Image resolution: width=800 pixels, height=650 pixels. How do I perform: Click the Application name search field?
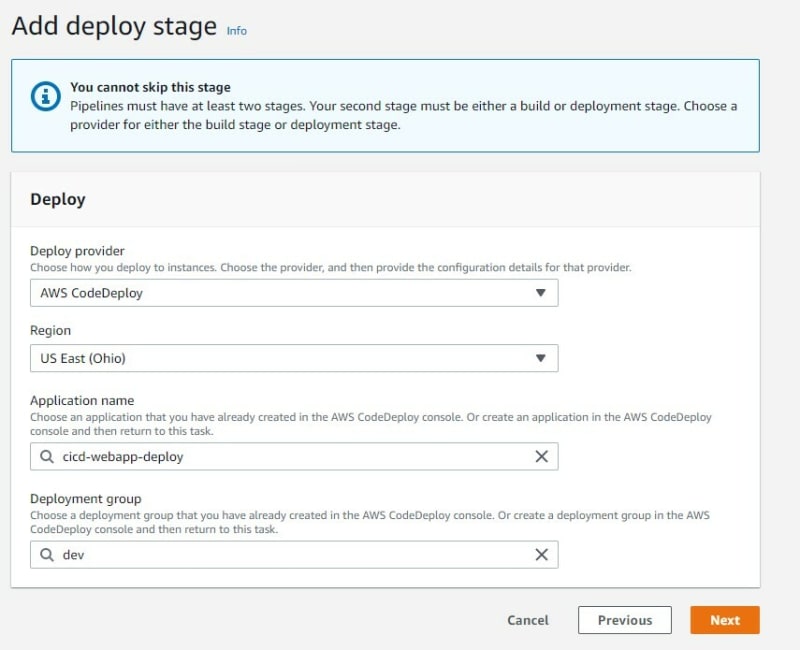[294, 457]
